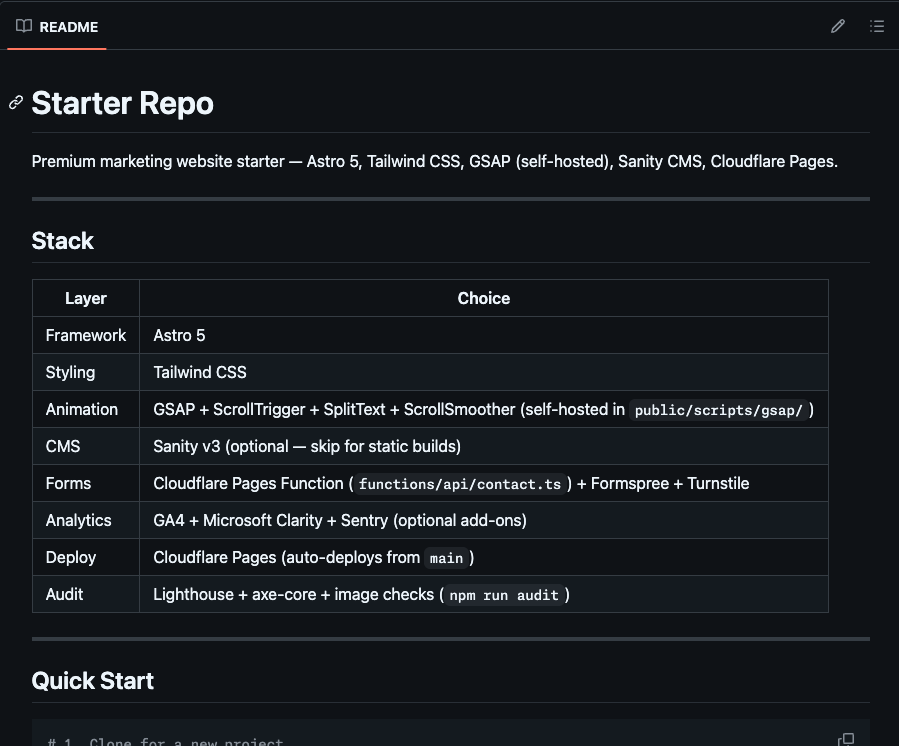The width and height of the screenshot is (899, 746).
Task: Click the Deploy table cell
Action: 86,557
